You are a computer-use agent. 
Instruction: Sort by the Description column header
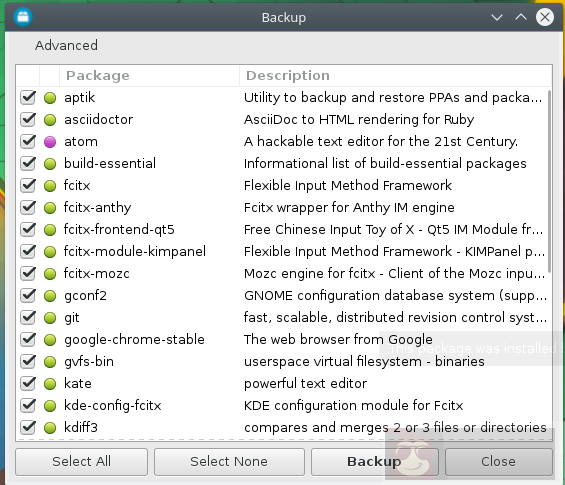[x=396, y=76]
